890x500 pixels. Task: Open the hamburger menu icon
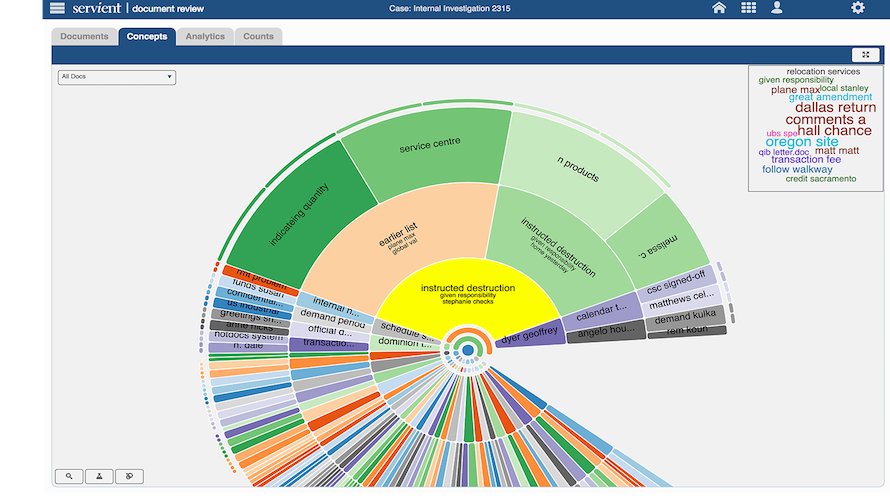57,8
